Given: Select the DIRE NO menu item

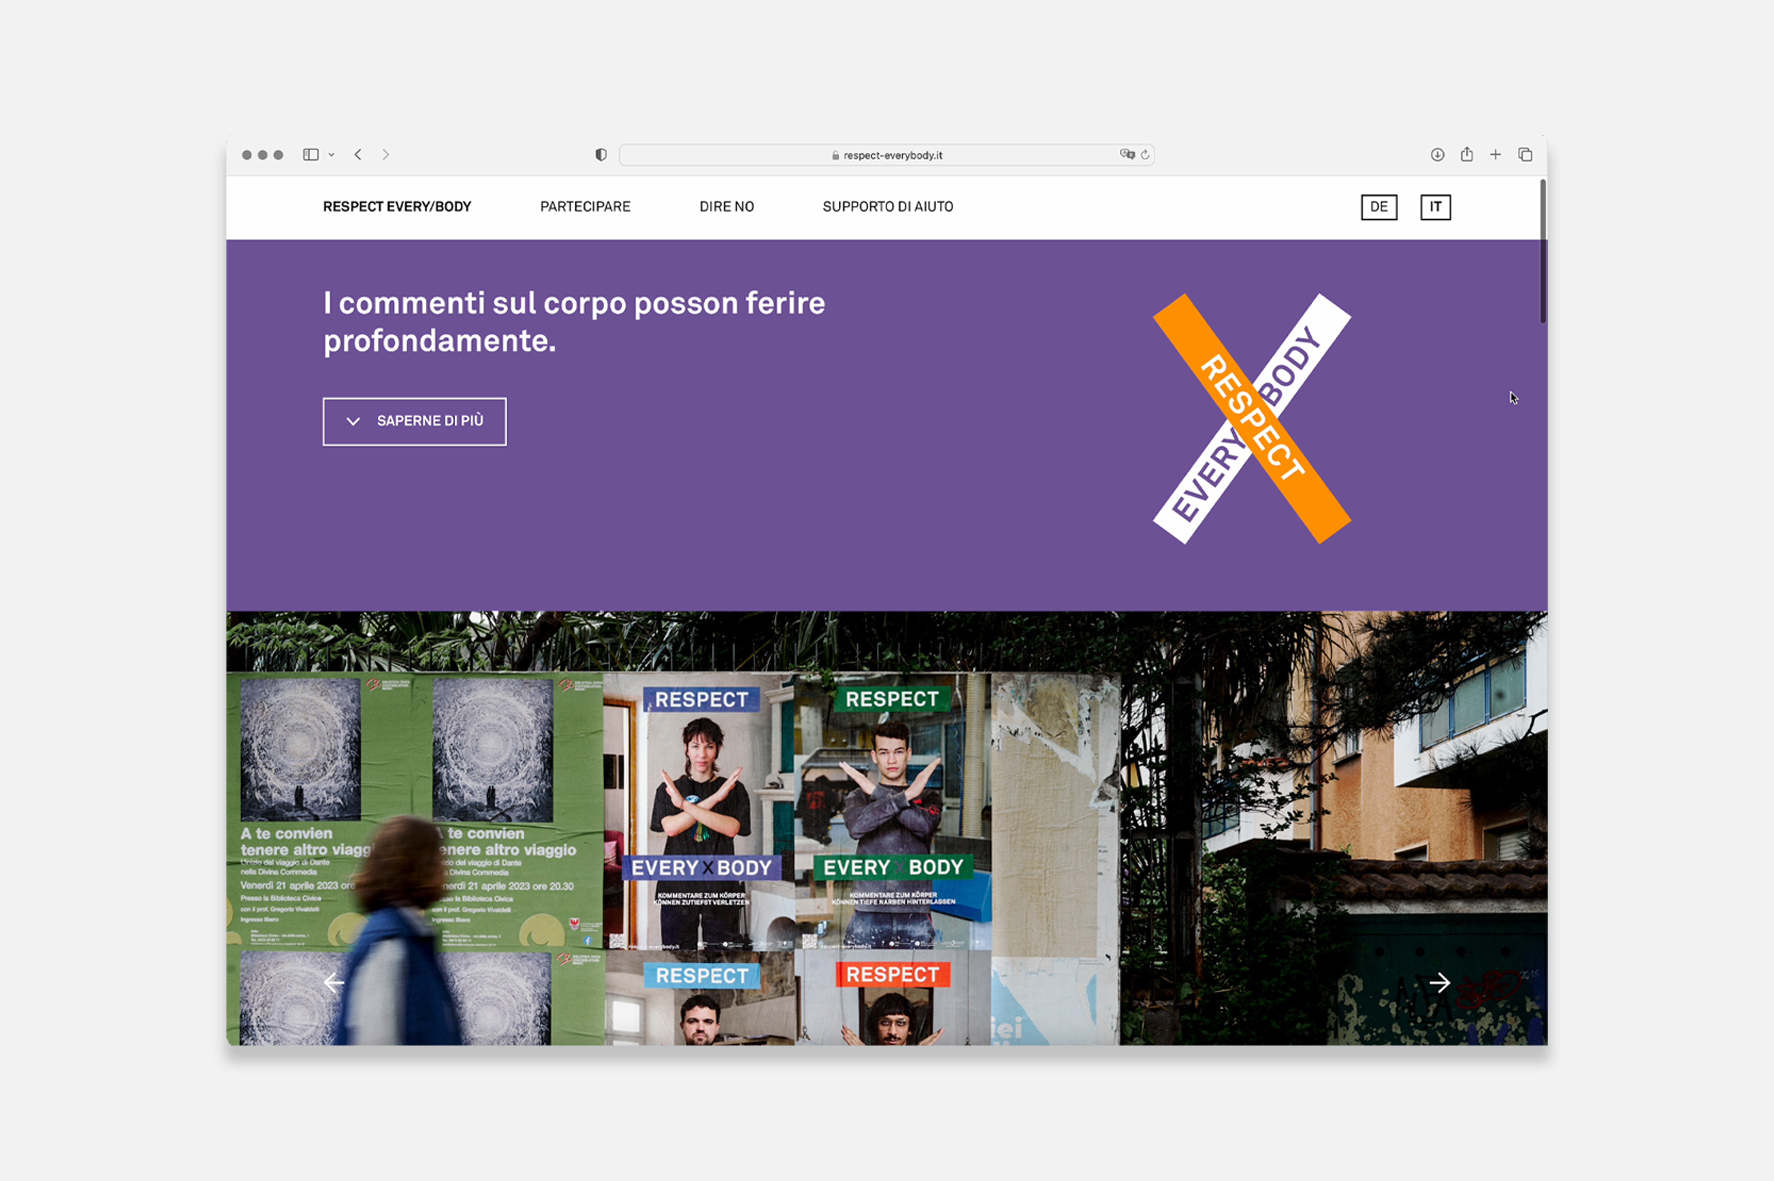Looking at the screenshot, I should (x=726, y=207).
